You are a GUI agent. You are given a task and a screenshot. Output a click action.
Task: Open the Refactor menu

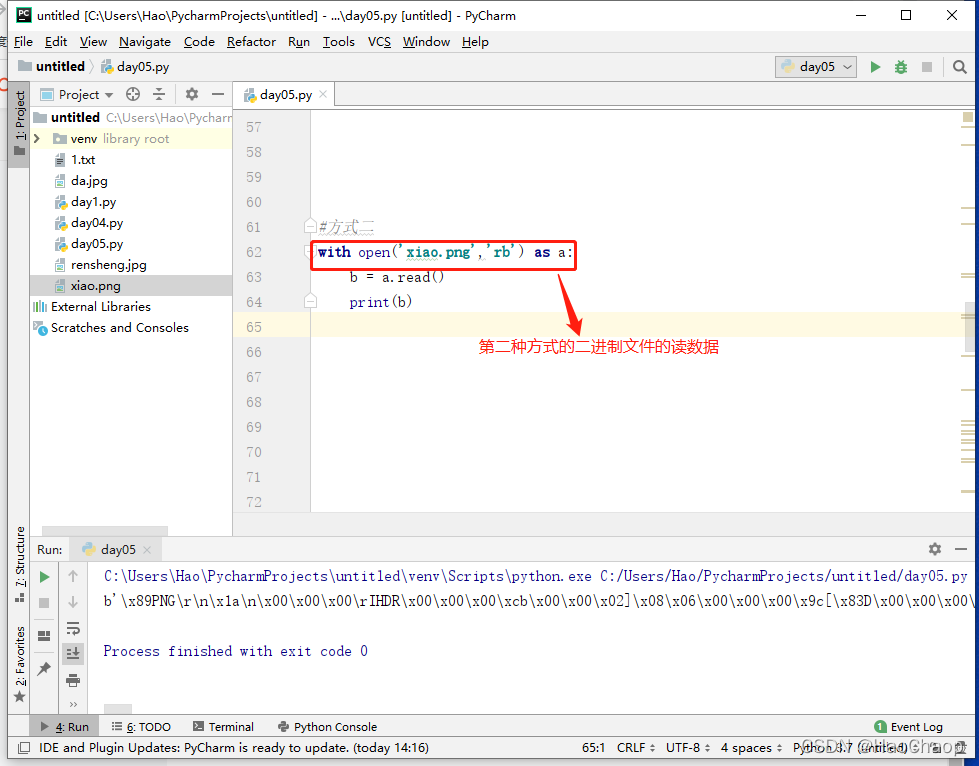point(250,42)
